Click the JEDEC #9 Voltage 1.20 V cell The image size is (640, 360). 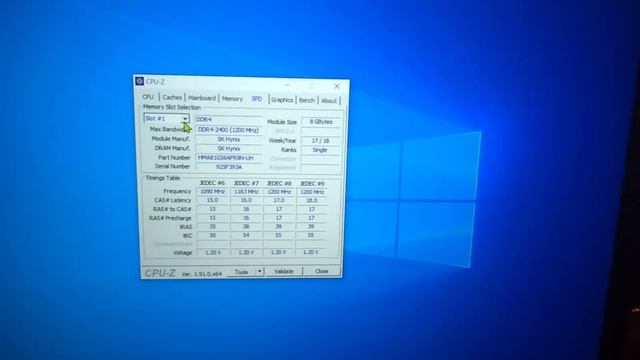pos(311,252)
